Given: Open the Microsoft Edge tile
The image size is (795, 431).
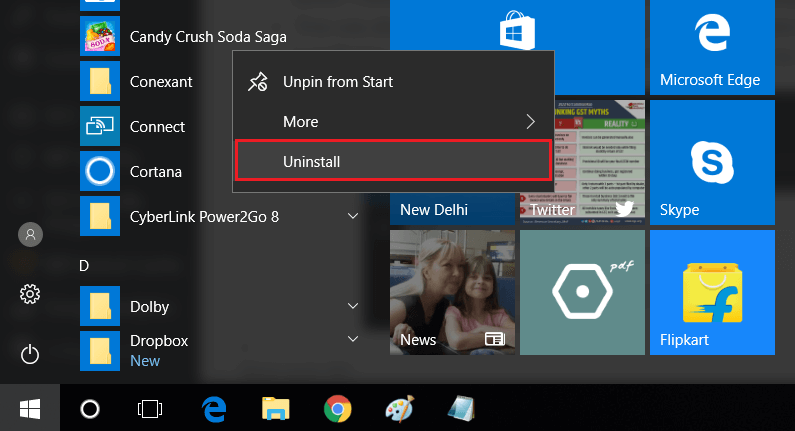Looking at the screenshot, I should click(712, 47).
